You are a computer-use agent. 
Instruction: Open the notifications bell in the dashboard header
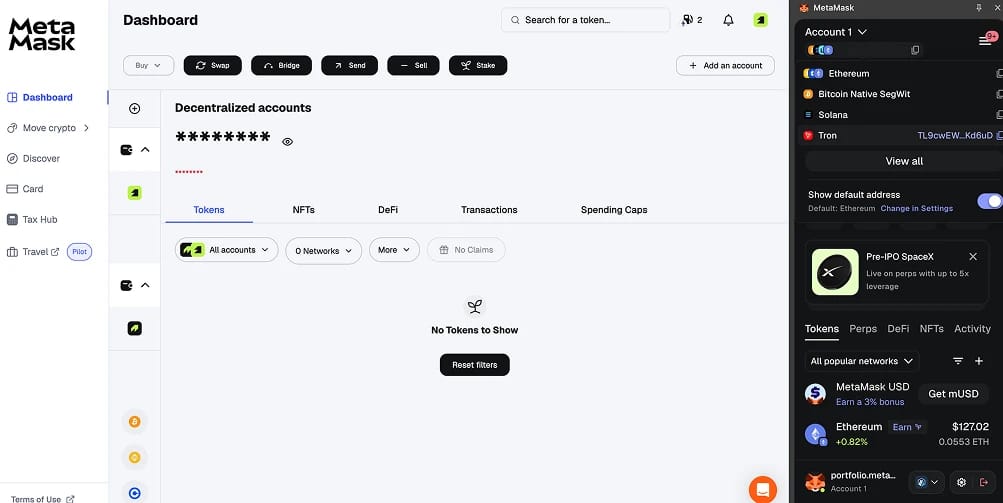point(728,20)
